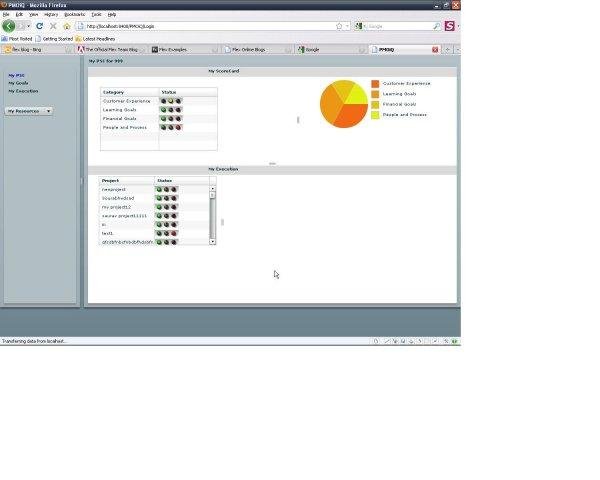Click the My Scorecard panel header

pos(272,71)
